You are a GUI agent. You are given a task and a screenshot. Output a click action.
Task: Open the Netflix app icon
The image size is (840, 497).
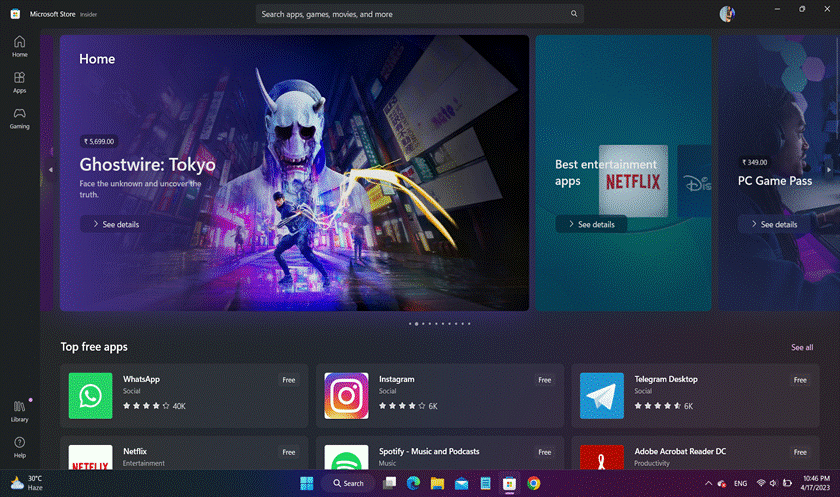coord(91,457)
